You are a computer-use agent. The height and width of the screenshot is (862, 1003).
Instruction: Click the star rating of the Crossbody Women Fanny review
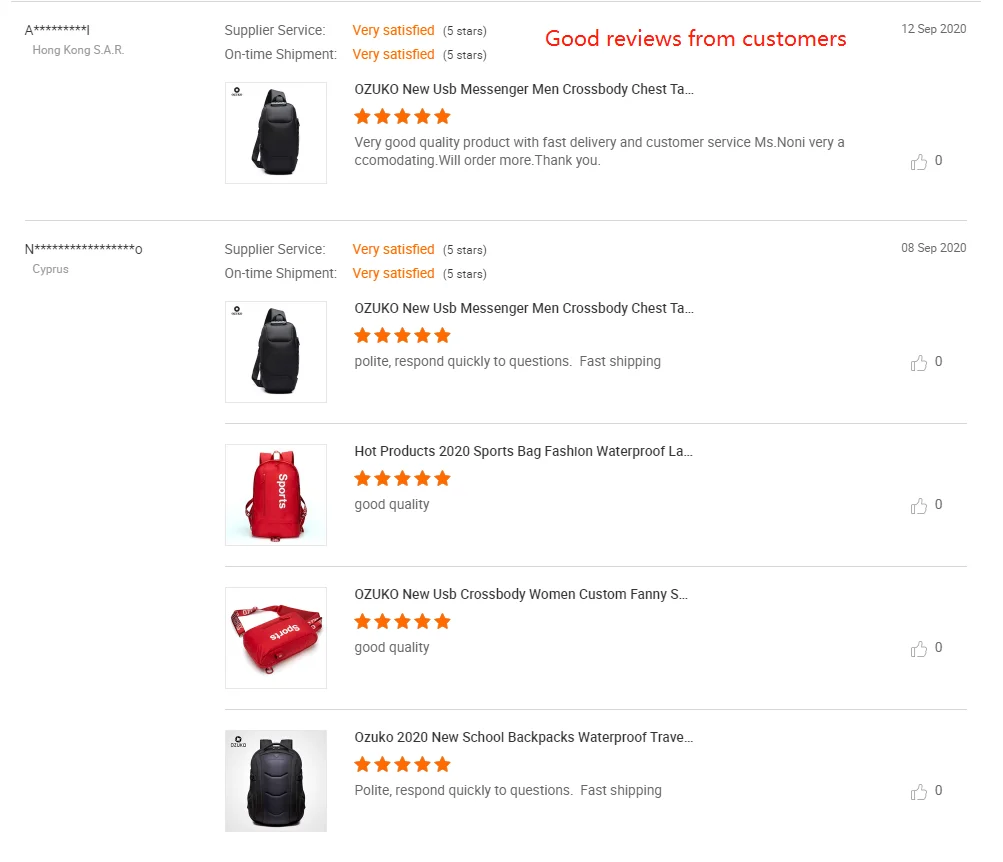pos(402,622)
